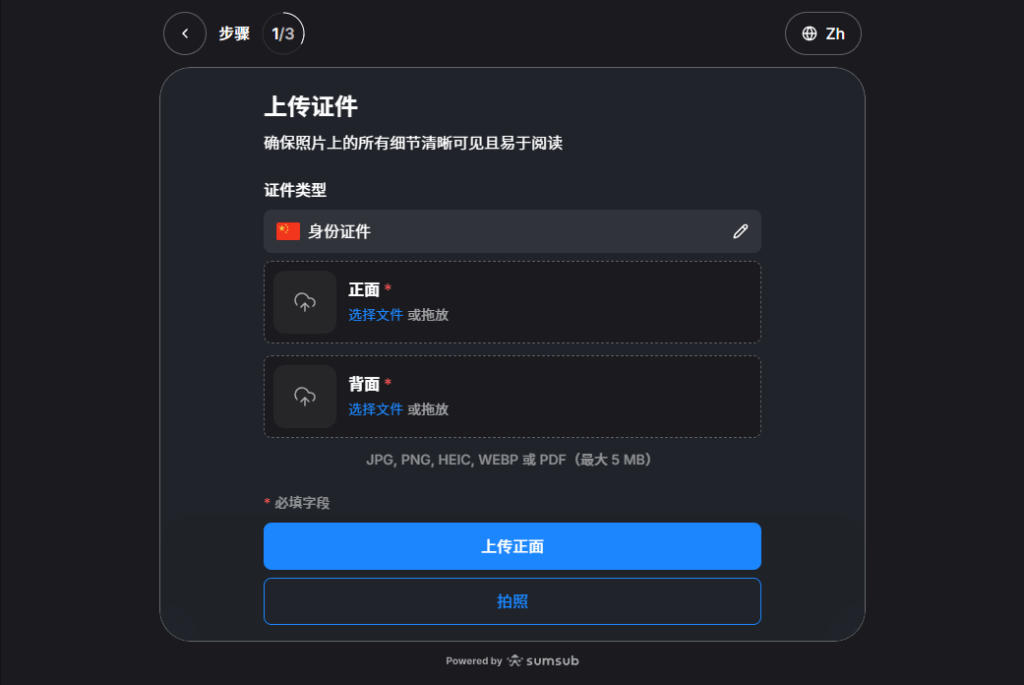The image size is (1024, 685).
Task: Click the 正面 upload drop zone
Action: [512, 302]
